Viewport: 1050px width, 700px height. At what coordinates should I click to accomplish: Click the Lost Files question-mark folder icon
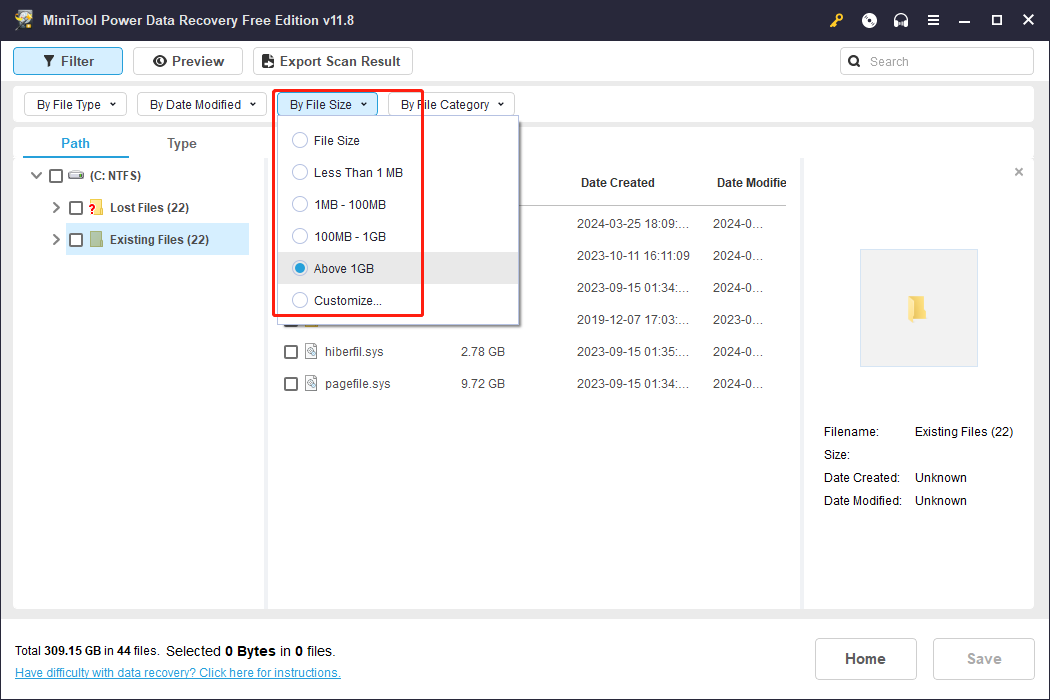(x=96, y=208)
